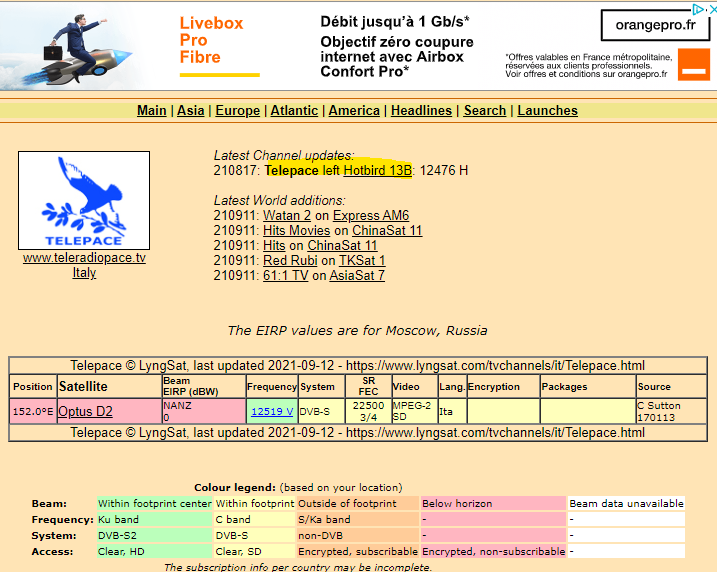The width and height of the screenshot is (717, 572).
Task: Open the Hits Movies channel link
Action: click(x=296, y=230)
